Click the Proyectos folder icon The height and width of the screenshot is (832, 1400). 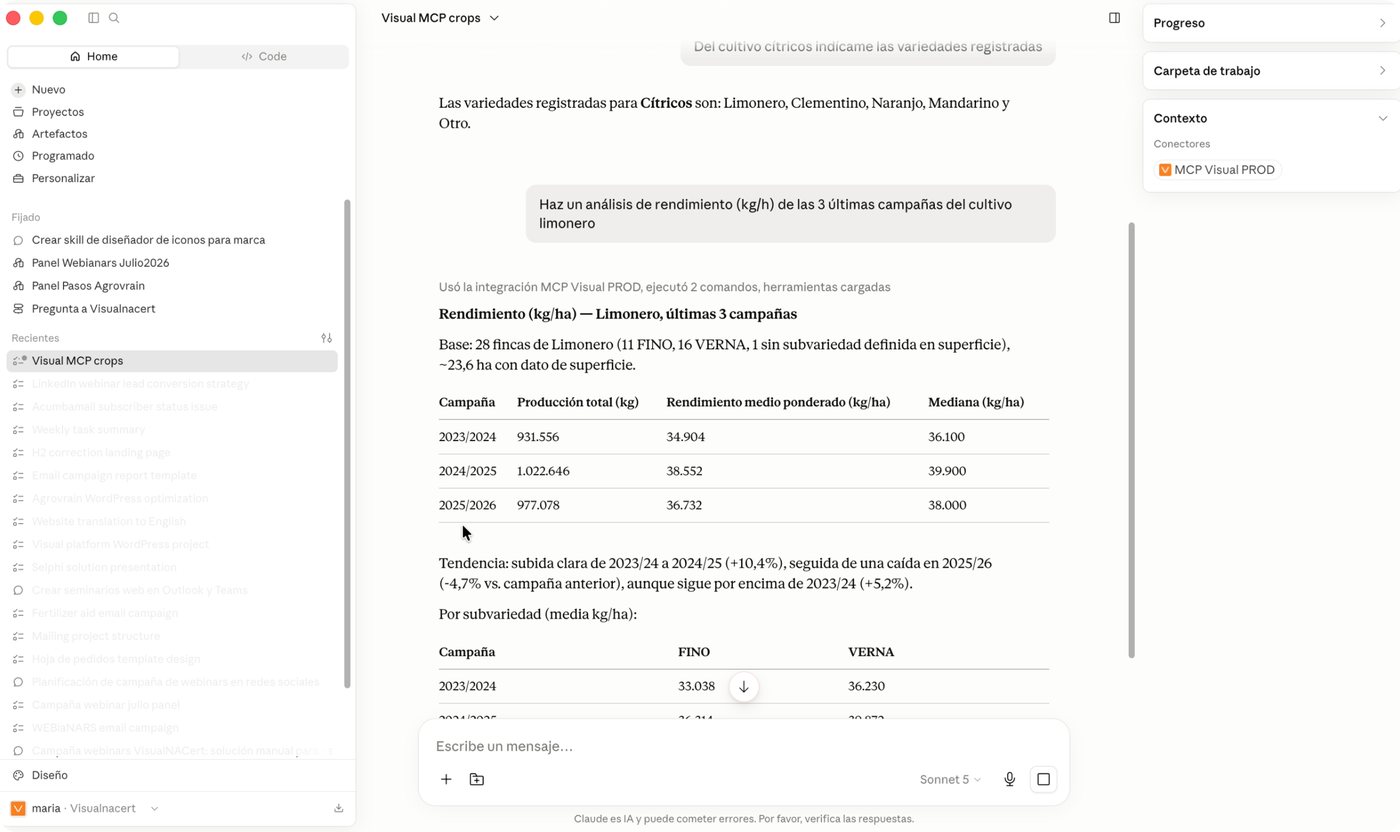tap(18, 112)
